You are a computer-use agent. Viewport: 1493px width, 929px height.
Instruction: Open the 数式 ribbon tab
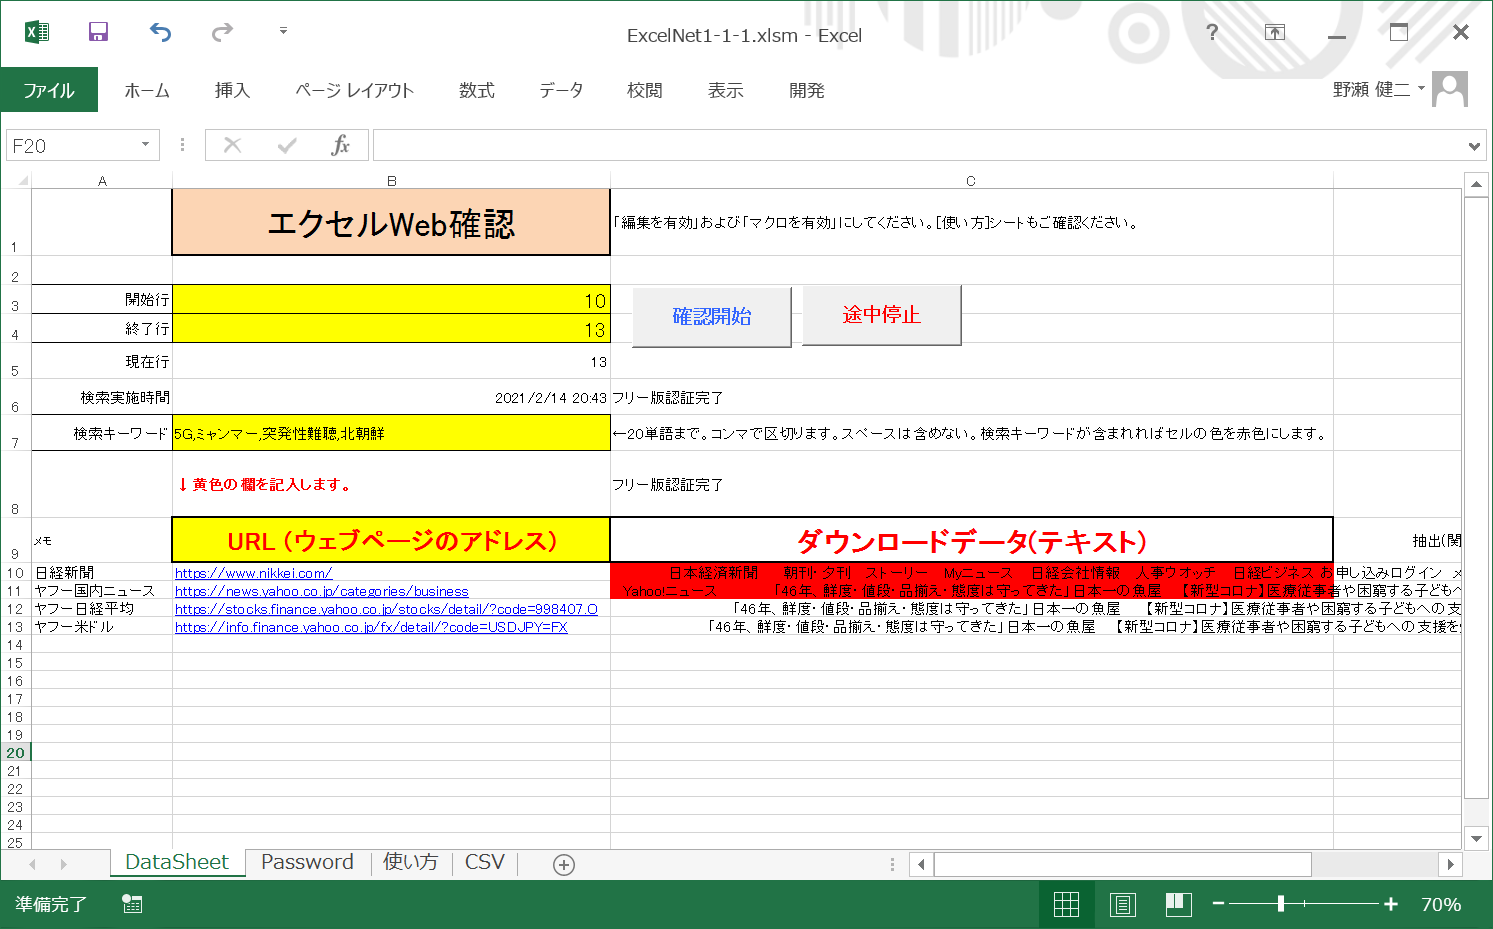tap(477, 90)
